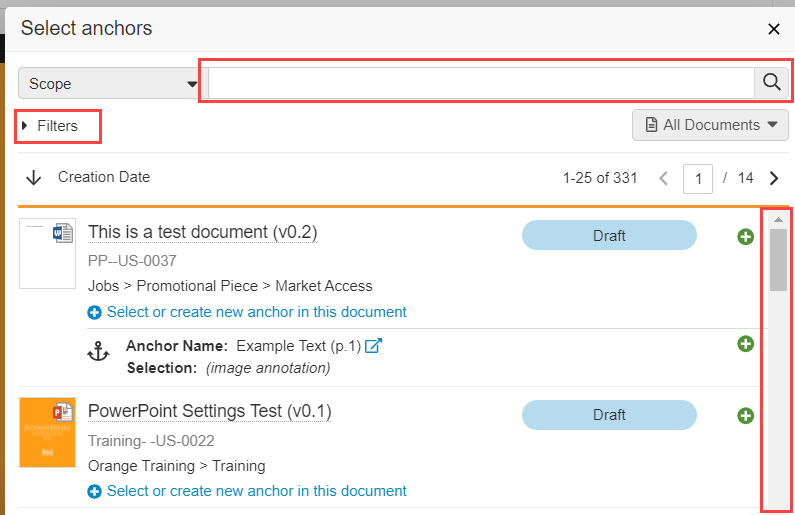Go to previous page of results

click(x=663, y=179)
